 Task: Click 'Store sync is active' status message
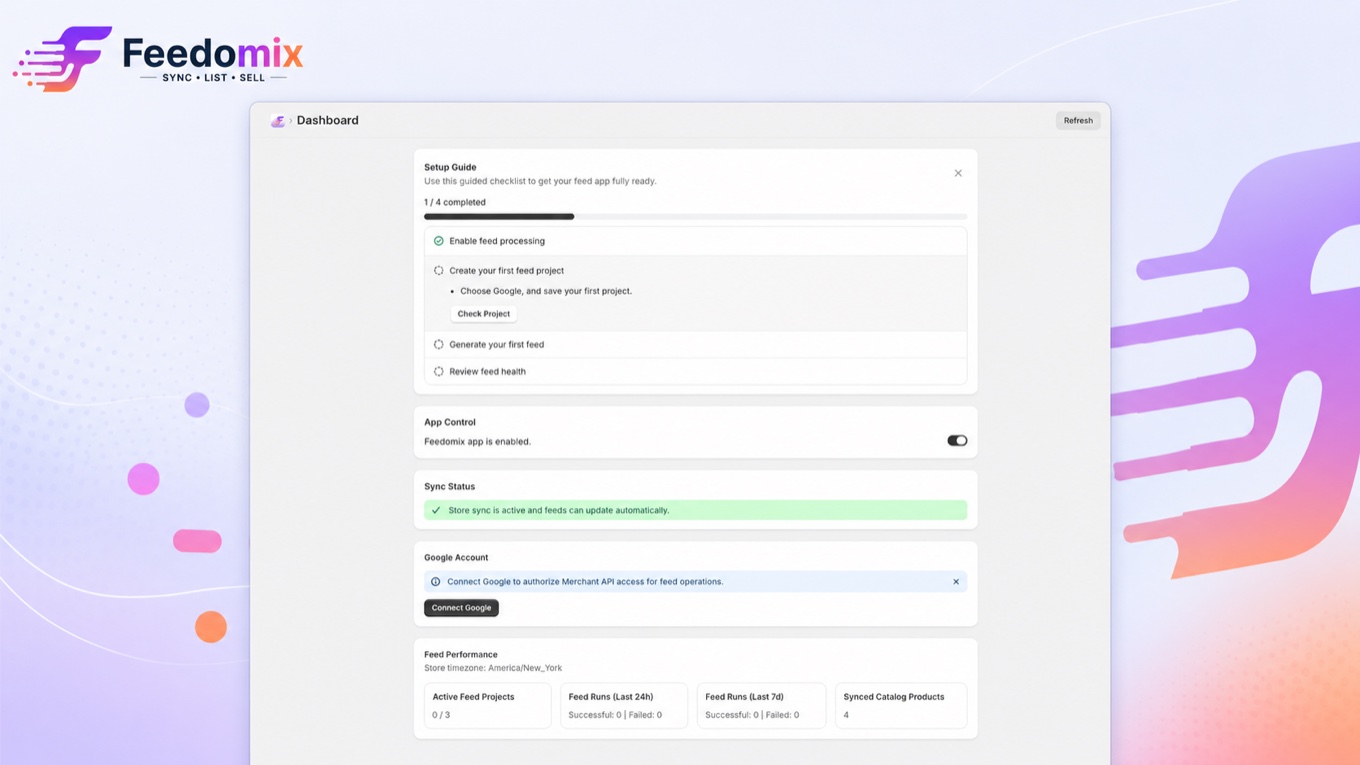(x=559, y=510)
